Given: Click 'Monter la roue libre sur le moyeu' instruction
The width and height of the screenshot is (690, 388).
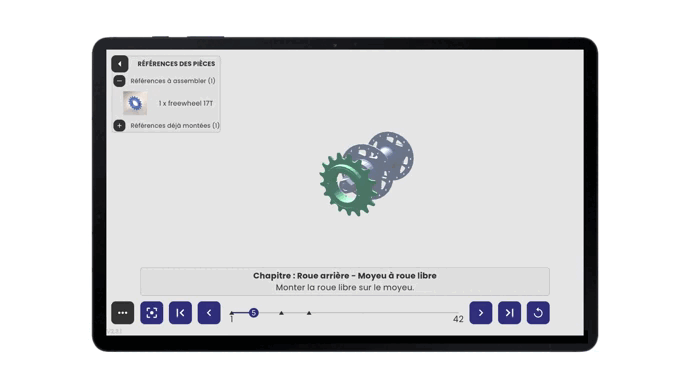Looking at the screenshot, I should tap(345, 288).
